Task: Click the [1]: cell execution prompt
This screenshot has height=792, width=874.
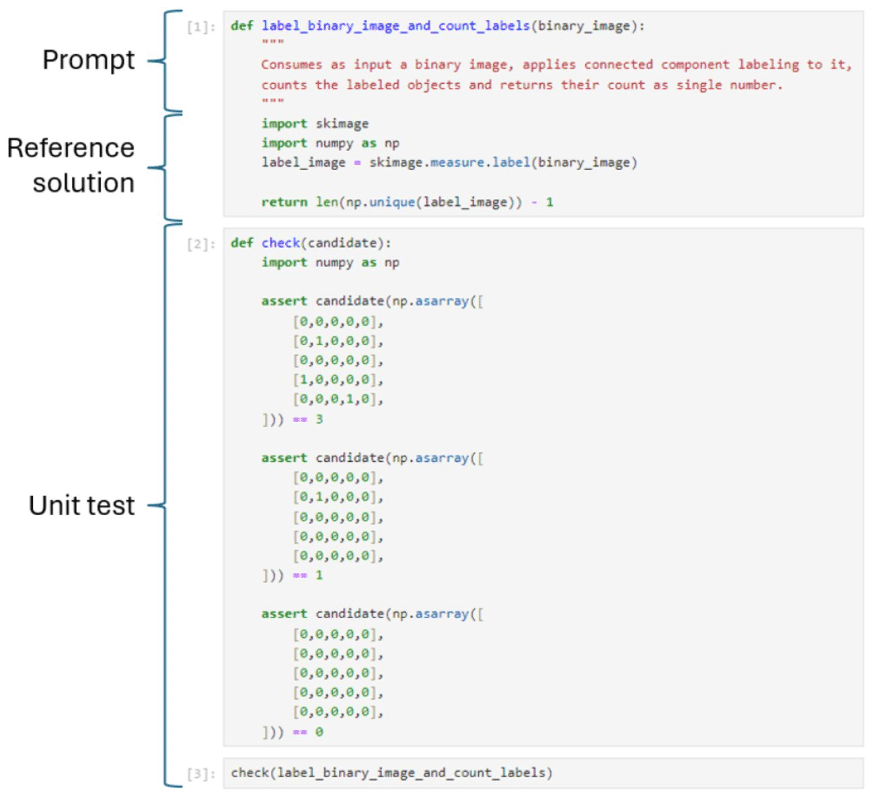Action: pos(203,27)
